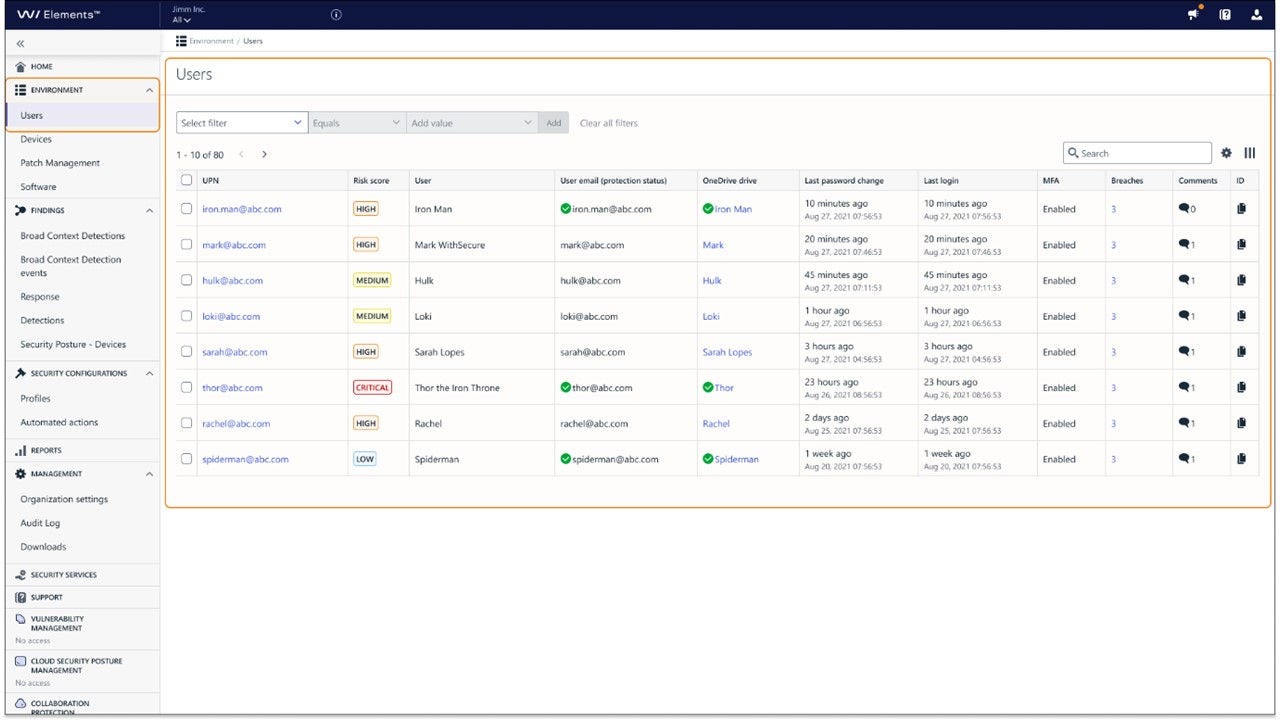Select checkbox for rachel@abc.com
The width and height of the screenshot is (1280, 720).
click(x=186, y=423)
